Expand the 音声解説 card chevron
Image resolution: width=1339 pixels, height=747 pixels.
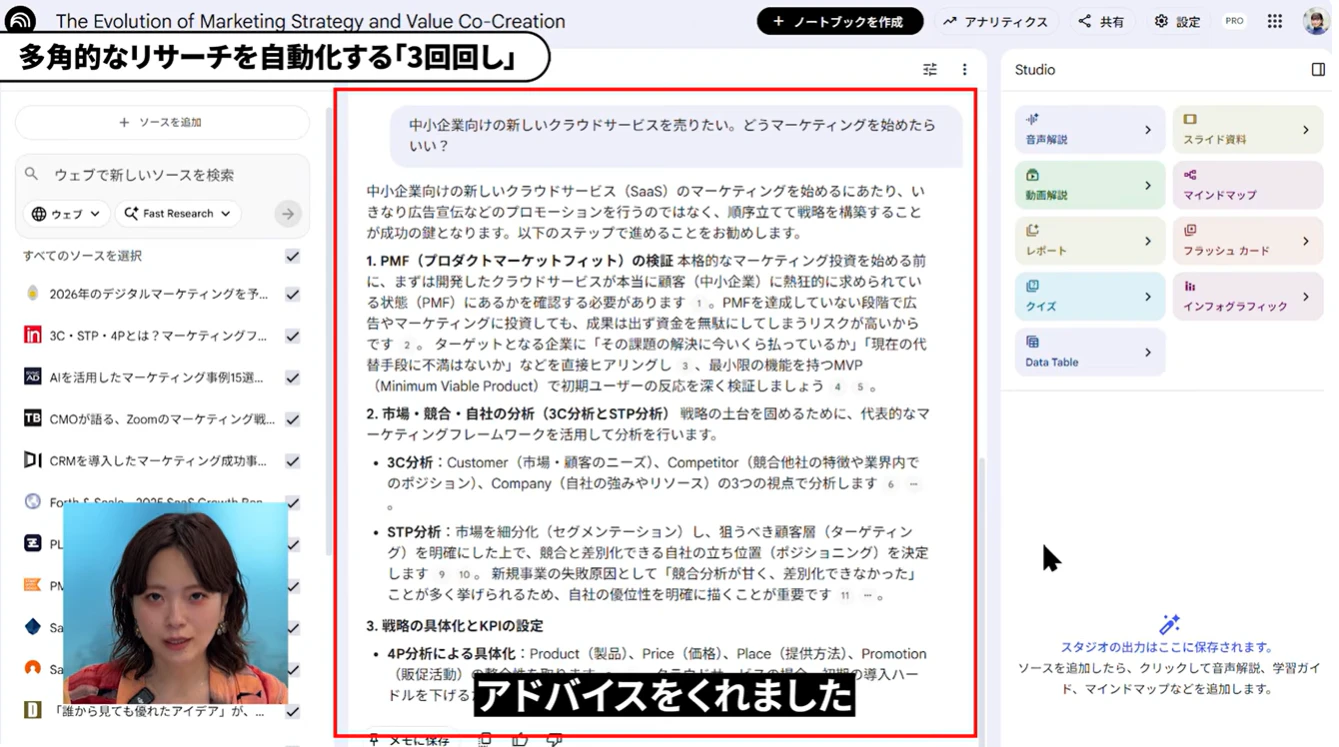tap(1148, 130)
